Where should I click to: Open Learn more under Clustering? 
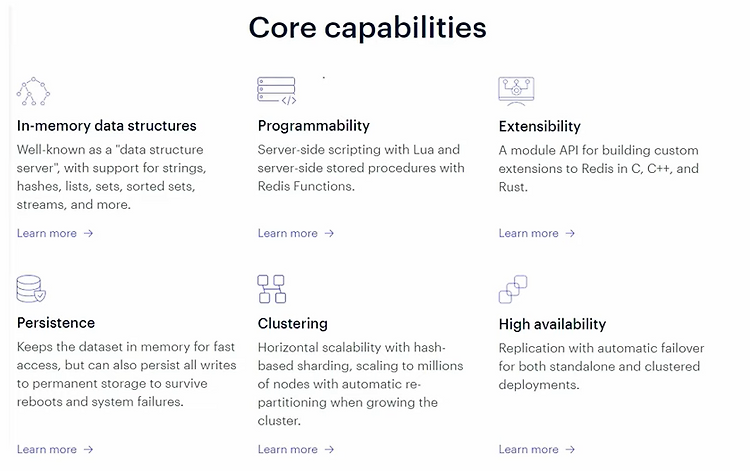[296, 449]
